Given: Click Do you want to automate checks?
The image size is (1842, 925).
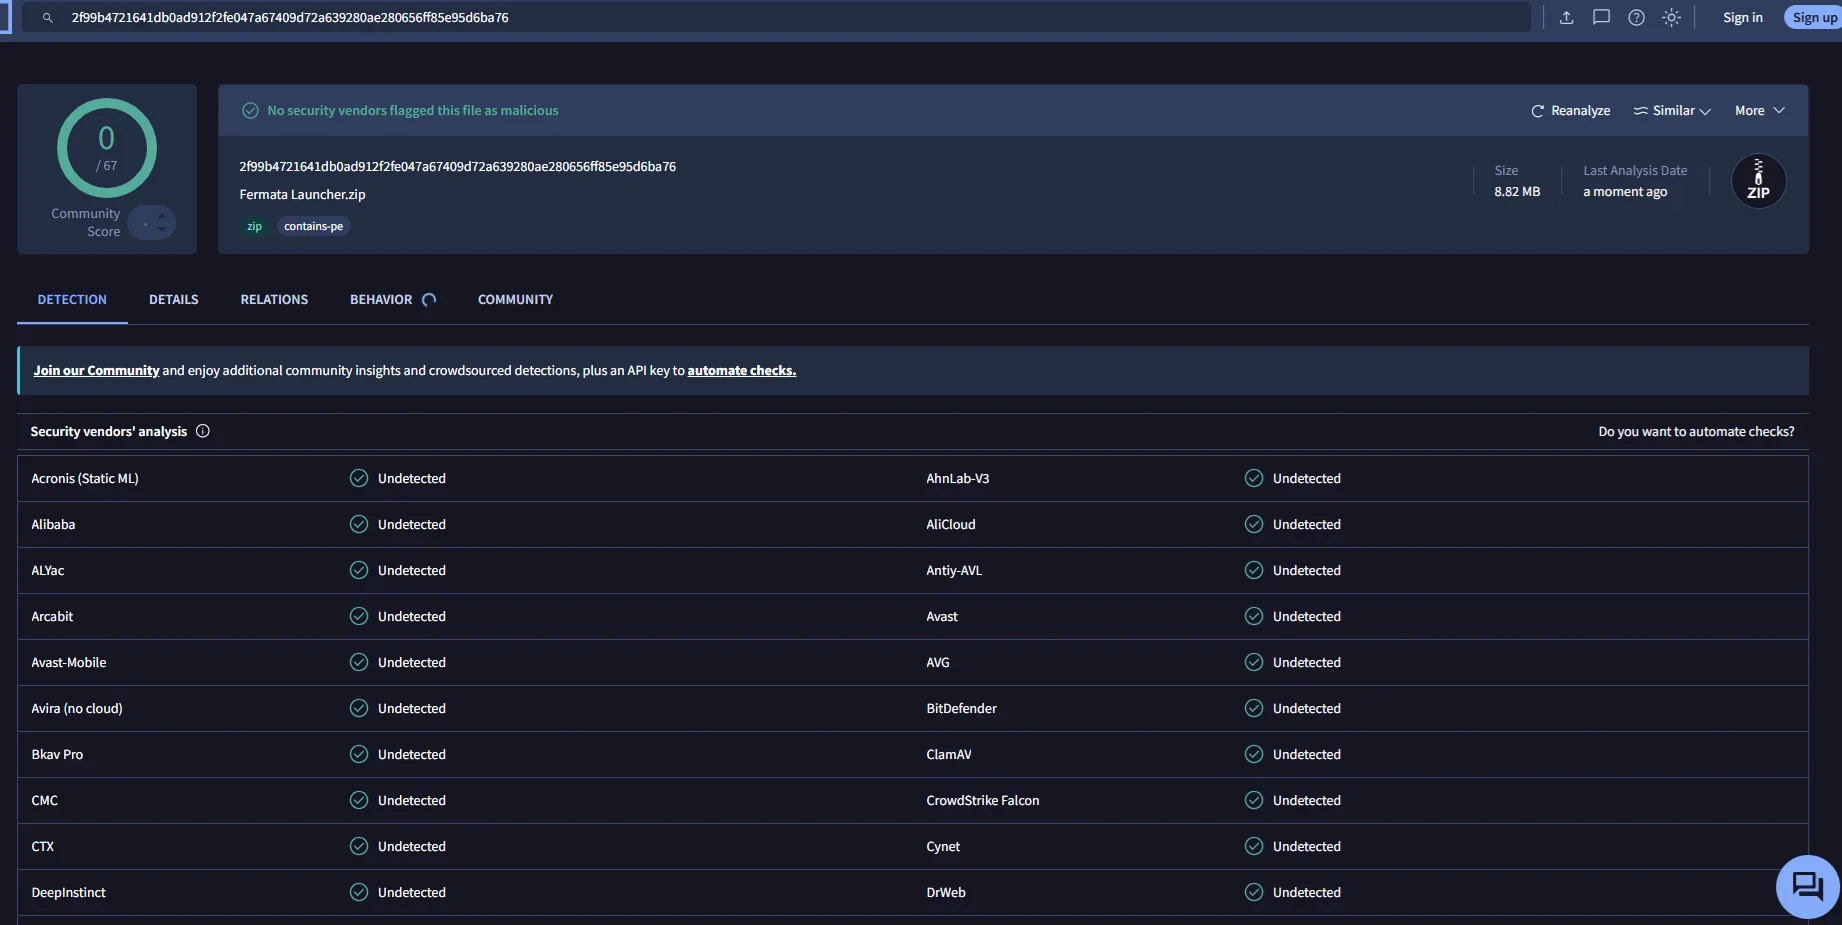Looking at the screenshot, I should pos(1696,432).
